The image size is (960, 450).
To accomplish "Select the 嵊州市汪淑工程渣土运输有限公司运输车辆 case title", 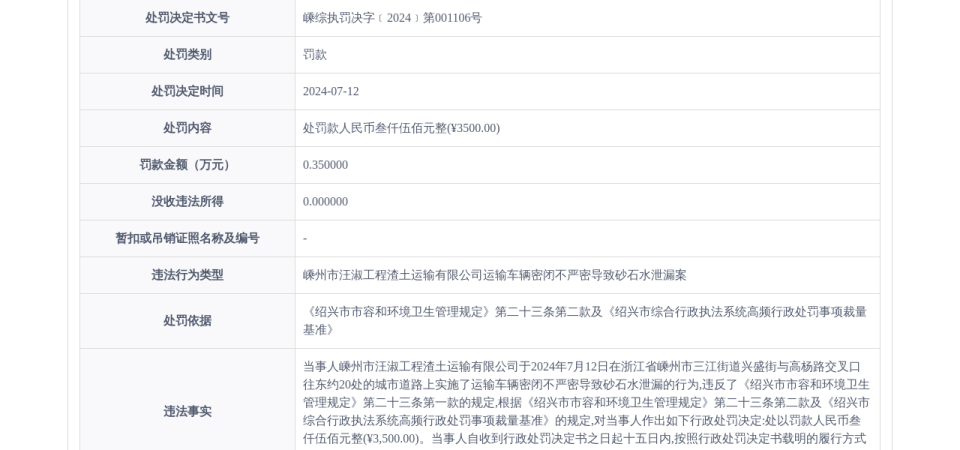I will click(495, 275).
